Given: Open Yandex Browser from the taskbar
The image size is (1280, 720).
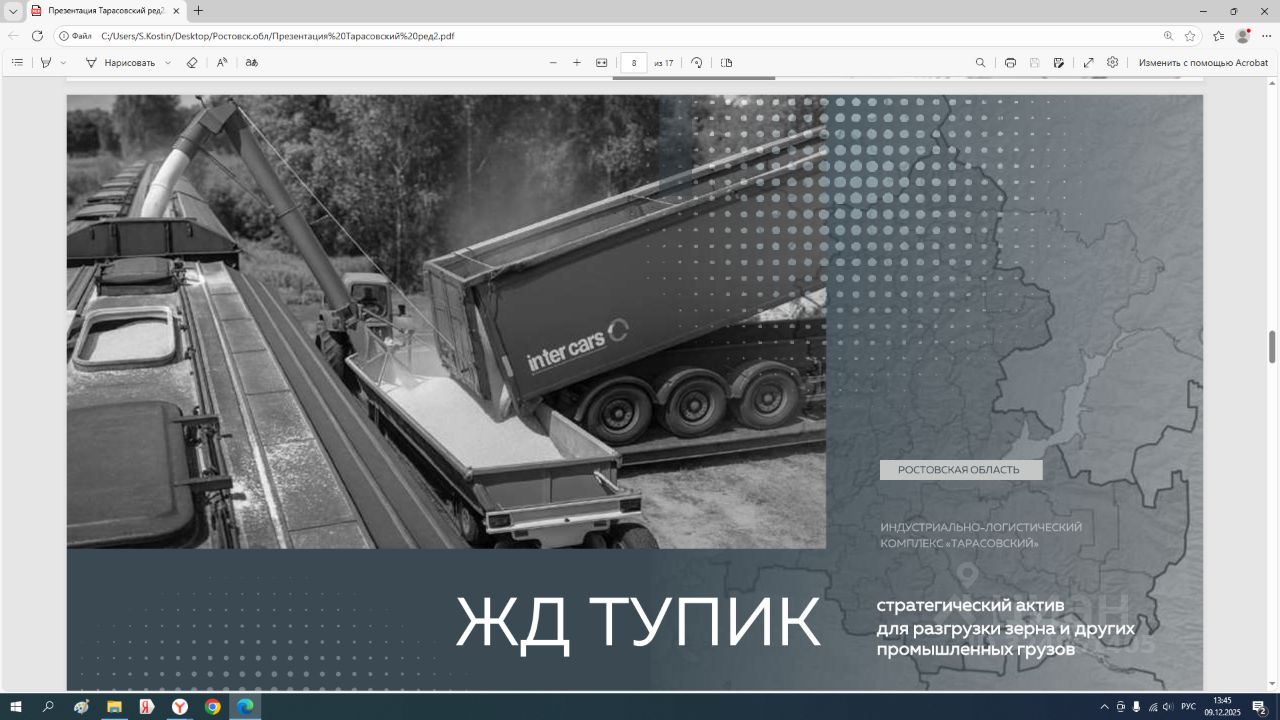Looking at the screenshot, I should point(179,706).
